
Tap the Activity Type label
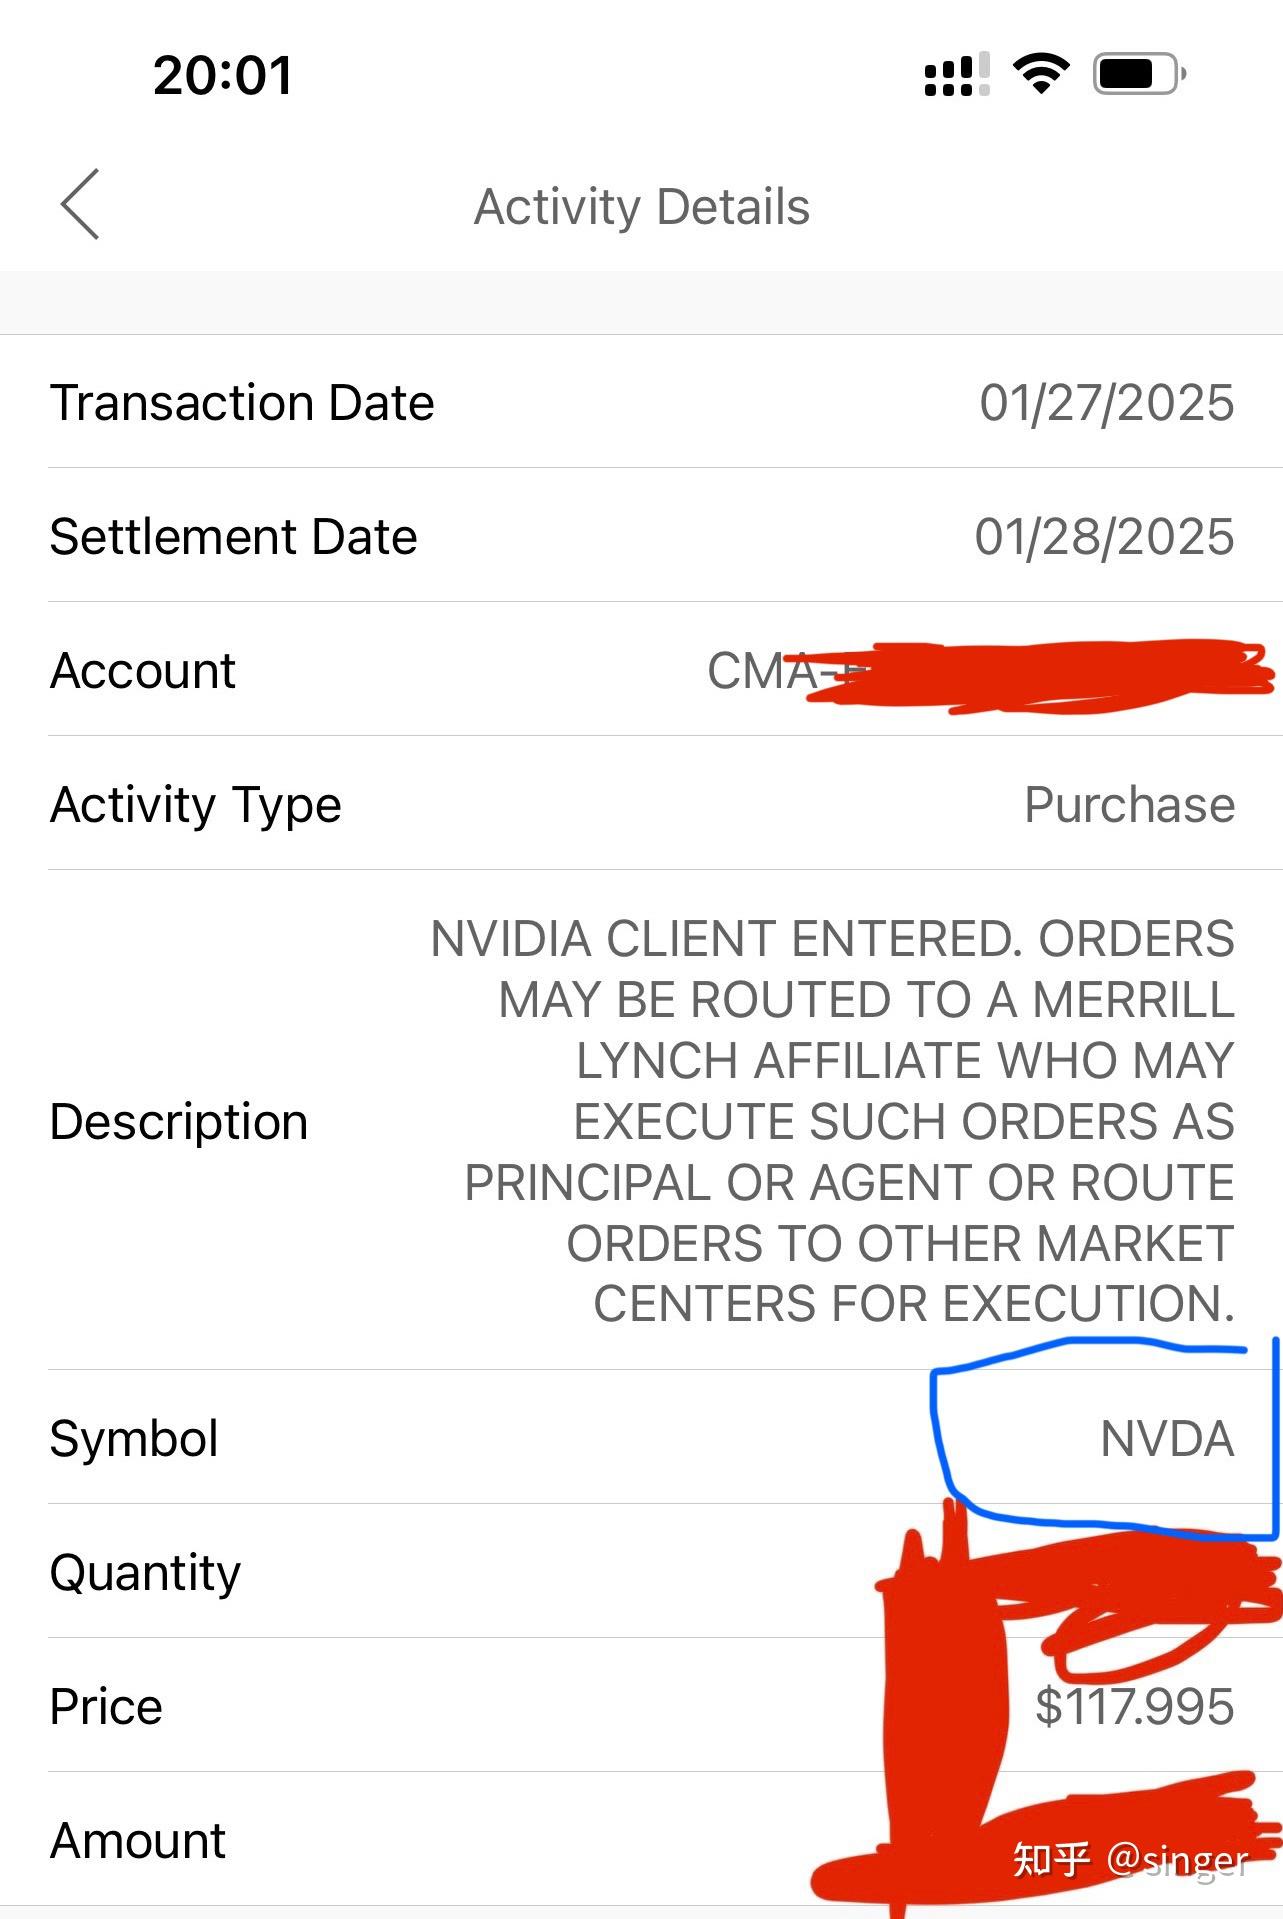[x=196, y=805]
